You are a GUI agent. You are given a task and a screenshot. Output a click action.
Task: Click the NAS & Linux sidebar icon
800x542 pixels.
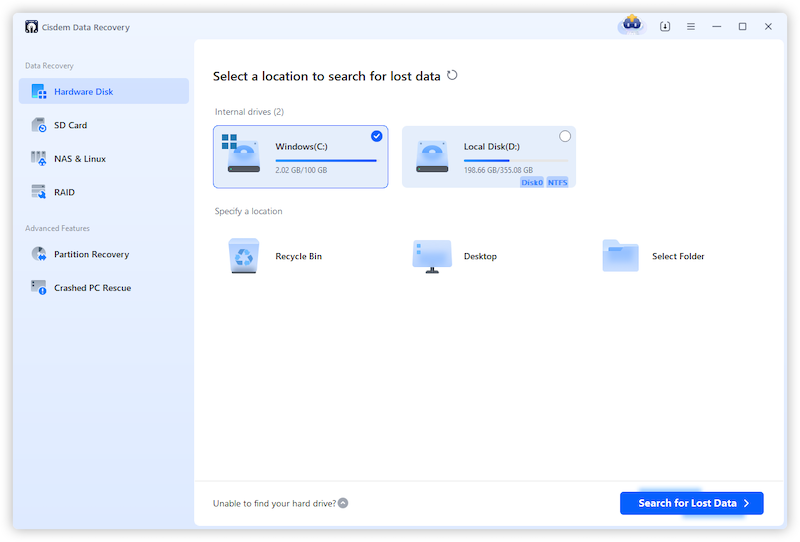pyautogui.click(x=39, y=159)
